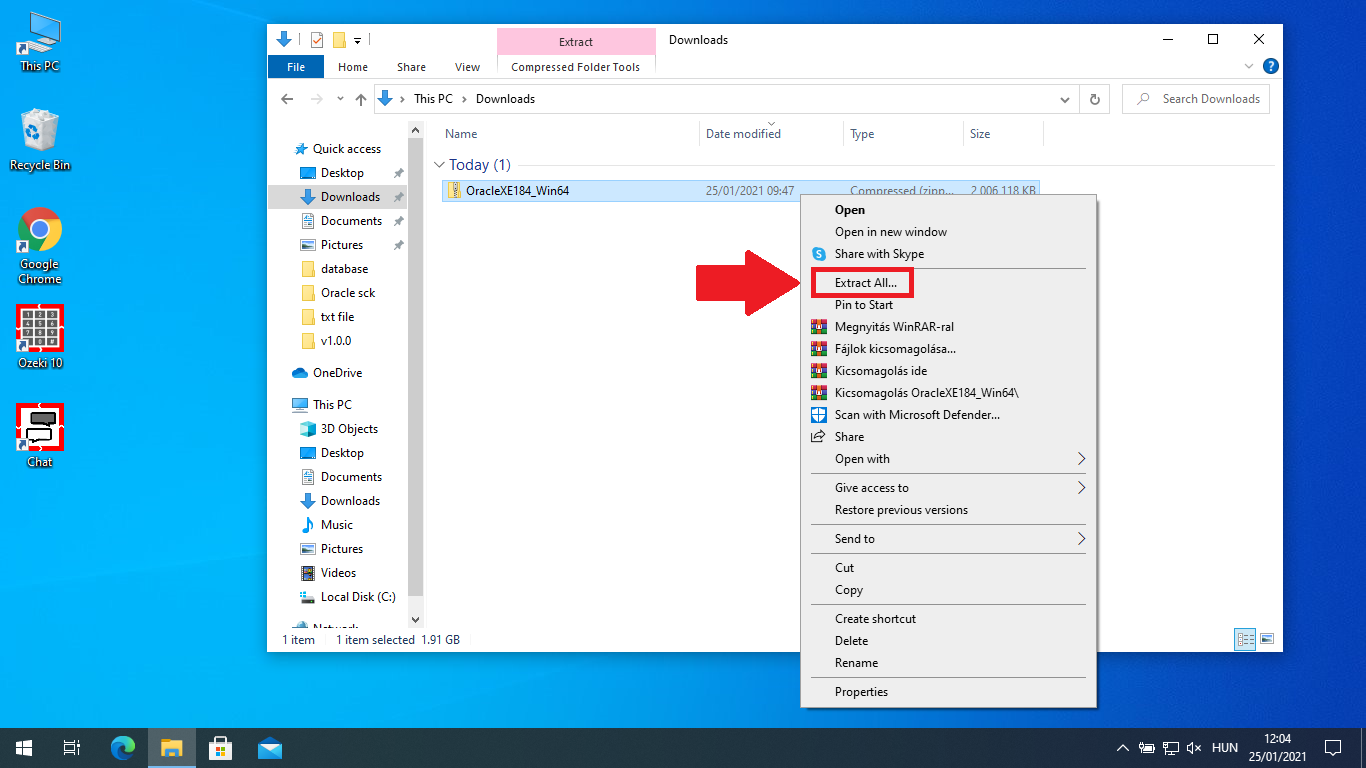Switch to large thumbnails view toggle
The width and height of the screenshot is (1366, 768).
pos(1267,639)
